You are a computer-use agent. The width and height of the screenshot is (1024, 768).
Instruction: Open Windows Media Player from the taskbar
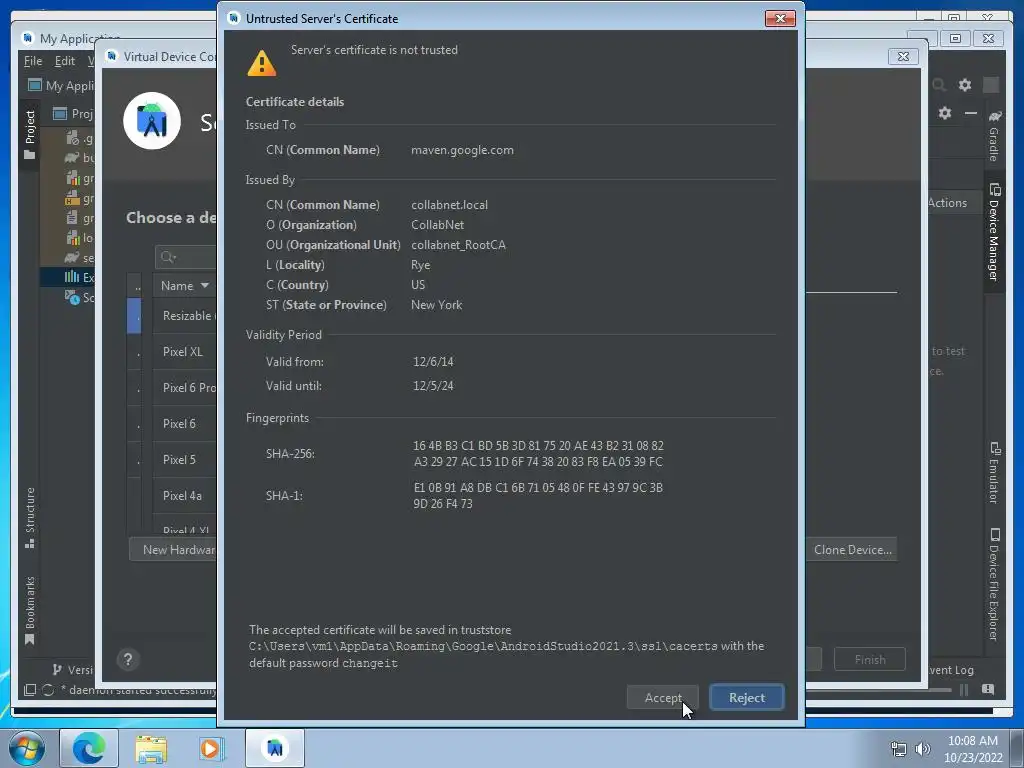212,748
